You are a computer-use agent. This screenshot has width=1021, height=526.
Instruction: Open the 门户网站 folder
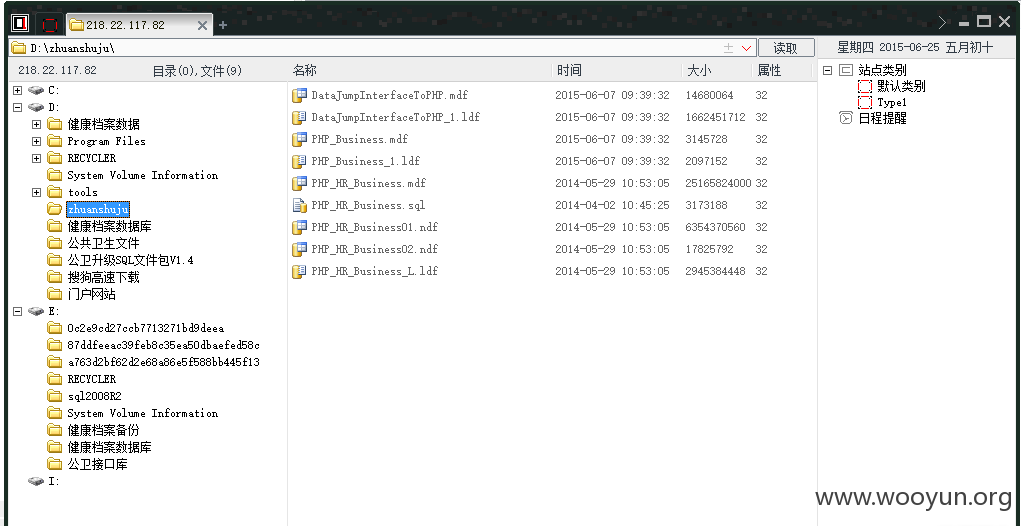(x=91, y=294)
